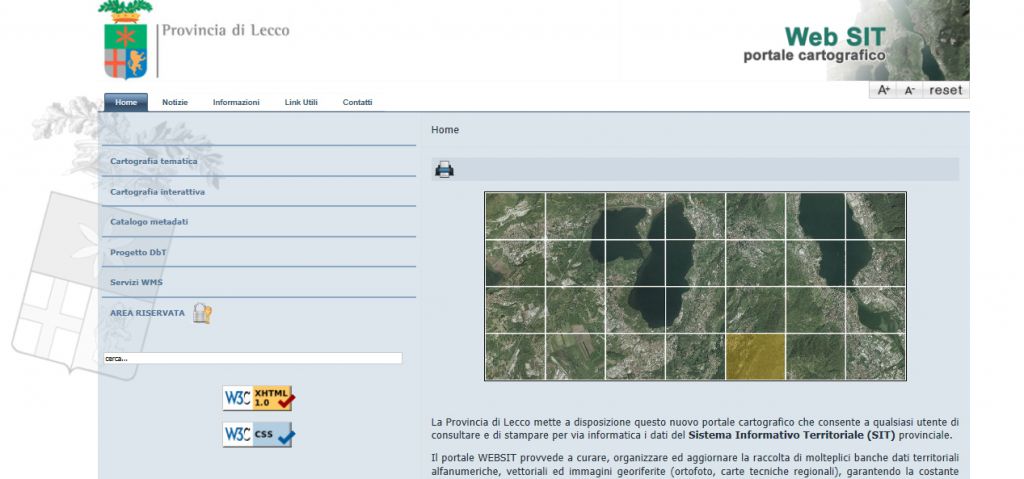Go to the Informazioni menu item
This screenshot has height=479, width=1024.
(236, 102)
